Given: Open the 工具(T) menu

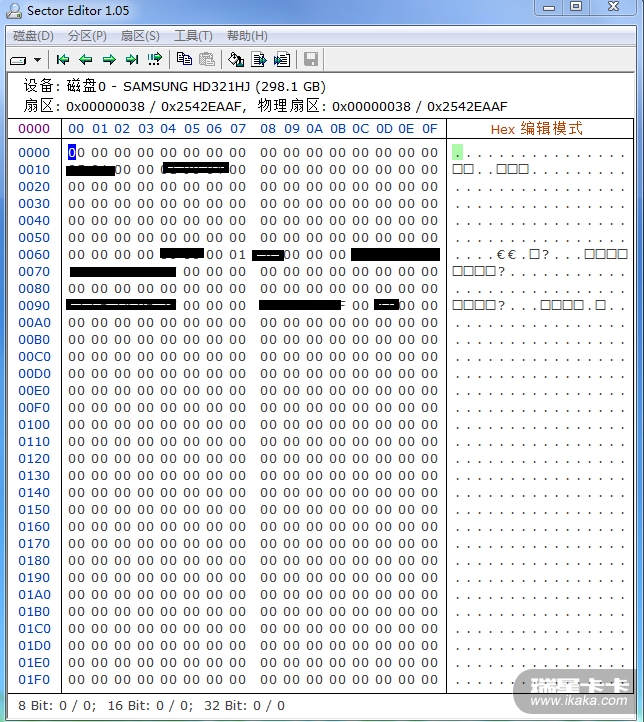Looking at the screenshot, I should [x=193, y=36].
